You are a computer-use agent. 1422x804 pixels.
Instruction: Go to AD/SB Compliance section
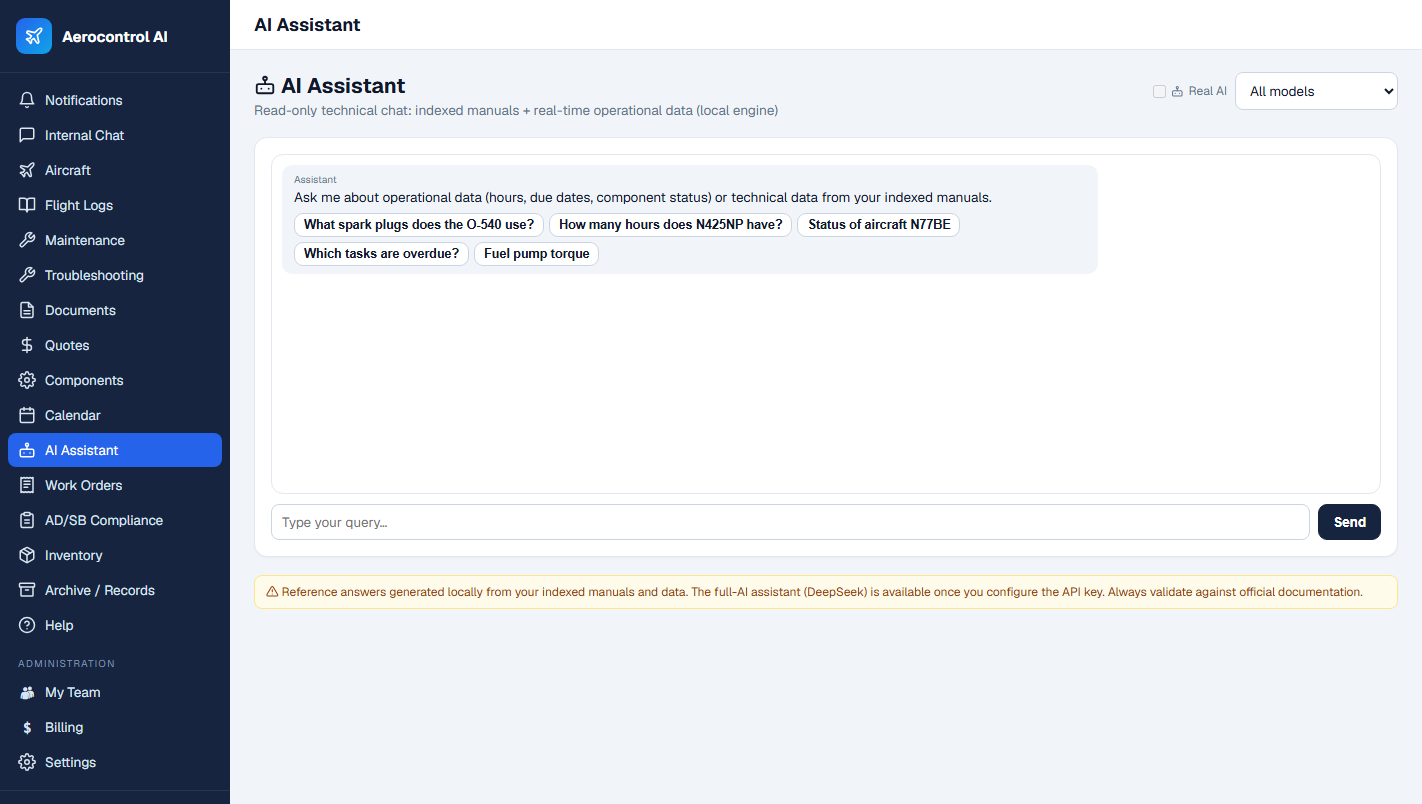pos(115,520)
